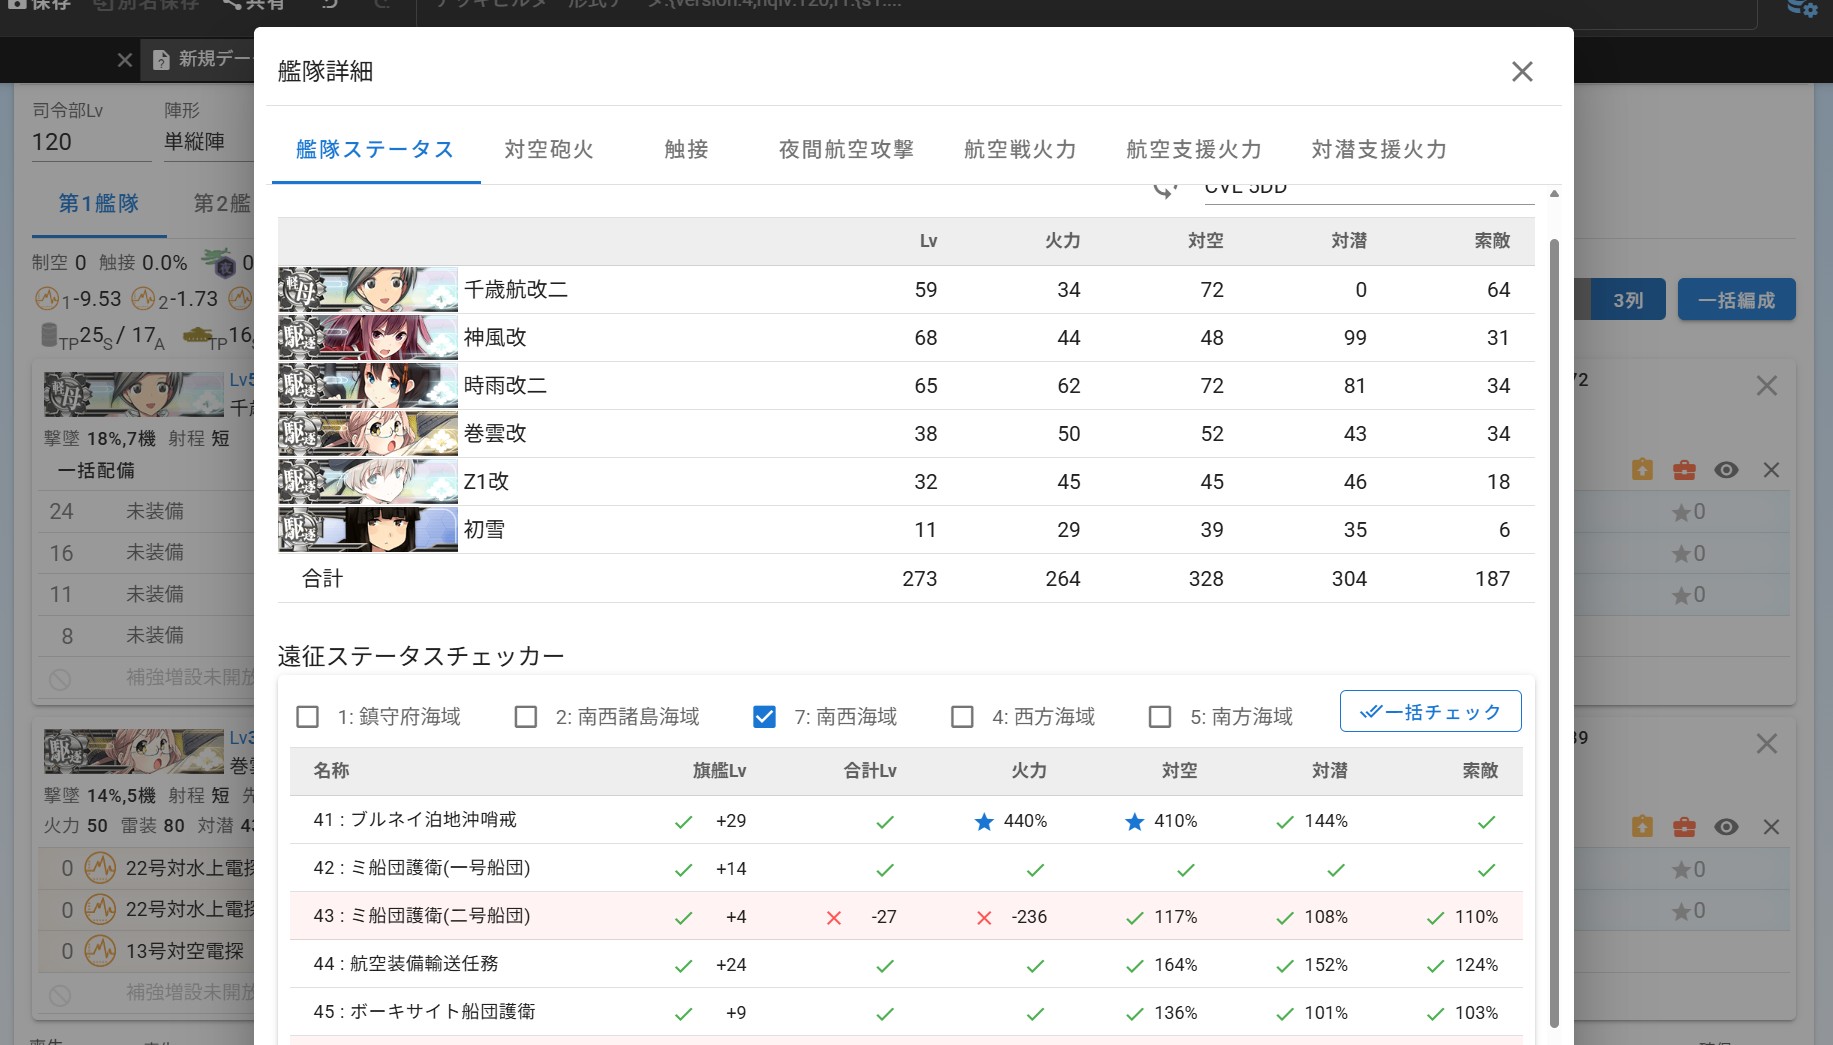Click the blue star in expedition 41 火力 cell
Screen dimensions: 1833x1045
(984, 822)
